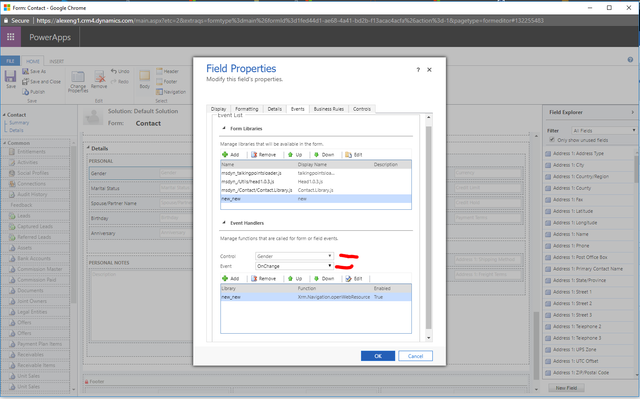Image resolution: width=640 pixels, height=399 pixels.
Task: Switch to the Formatting tab
Action: (x=247, y=109)
